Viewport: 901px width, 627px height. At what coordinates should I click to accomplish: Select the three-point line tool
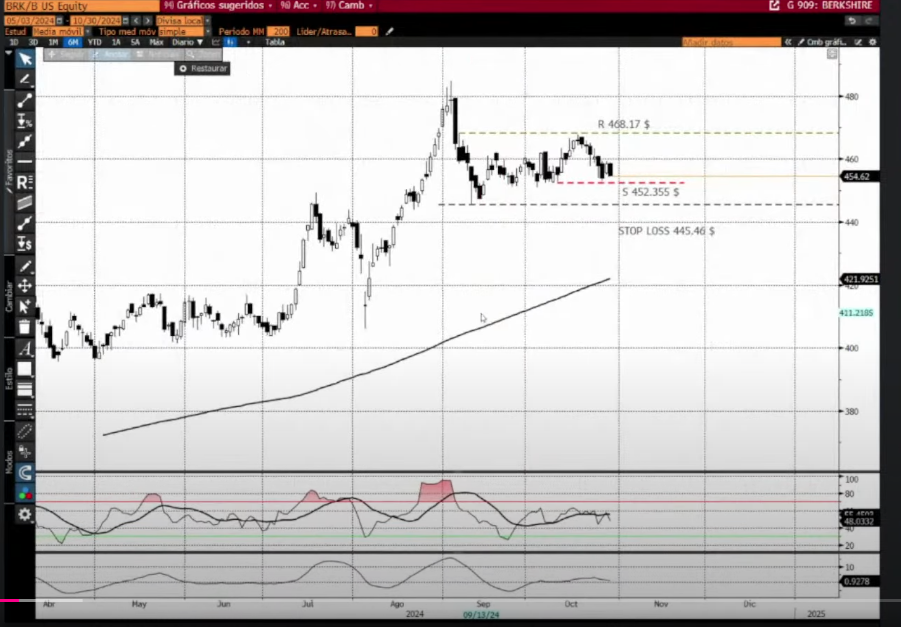coord(25,141)
